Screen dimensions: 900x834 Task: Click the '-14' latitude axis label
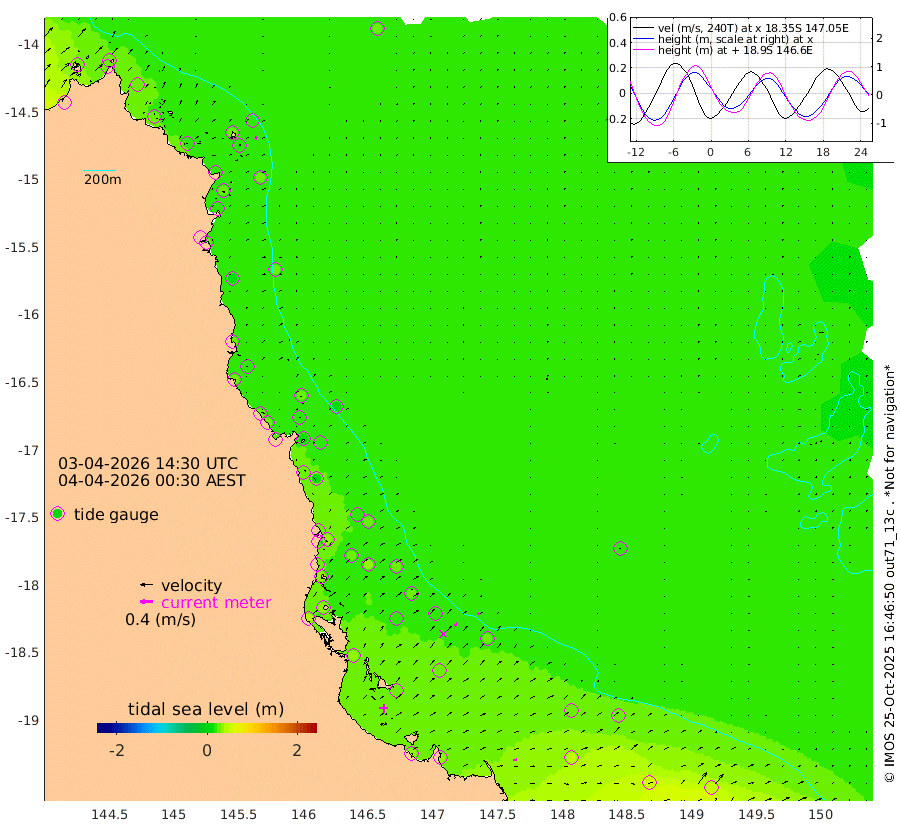coord(28,44)
